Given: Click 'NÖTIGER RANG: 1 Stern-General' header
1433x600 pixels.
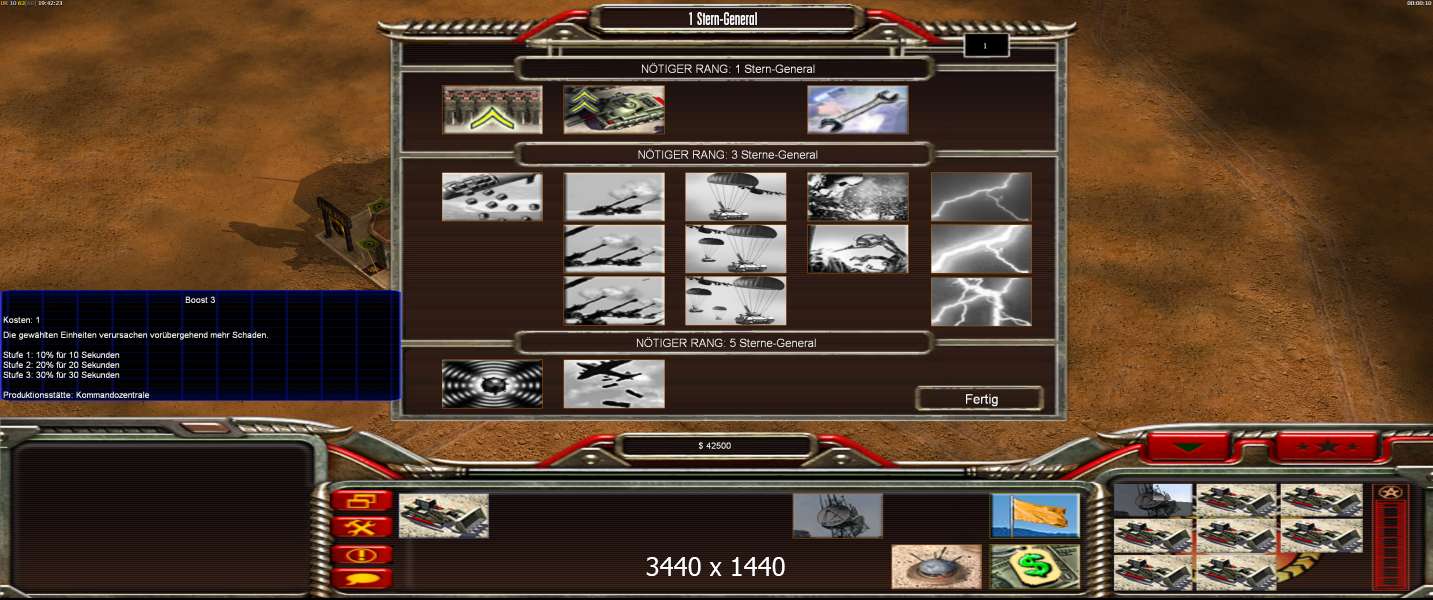Looking at the screenshot, I should [x=727, y=69].
